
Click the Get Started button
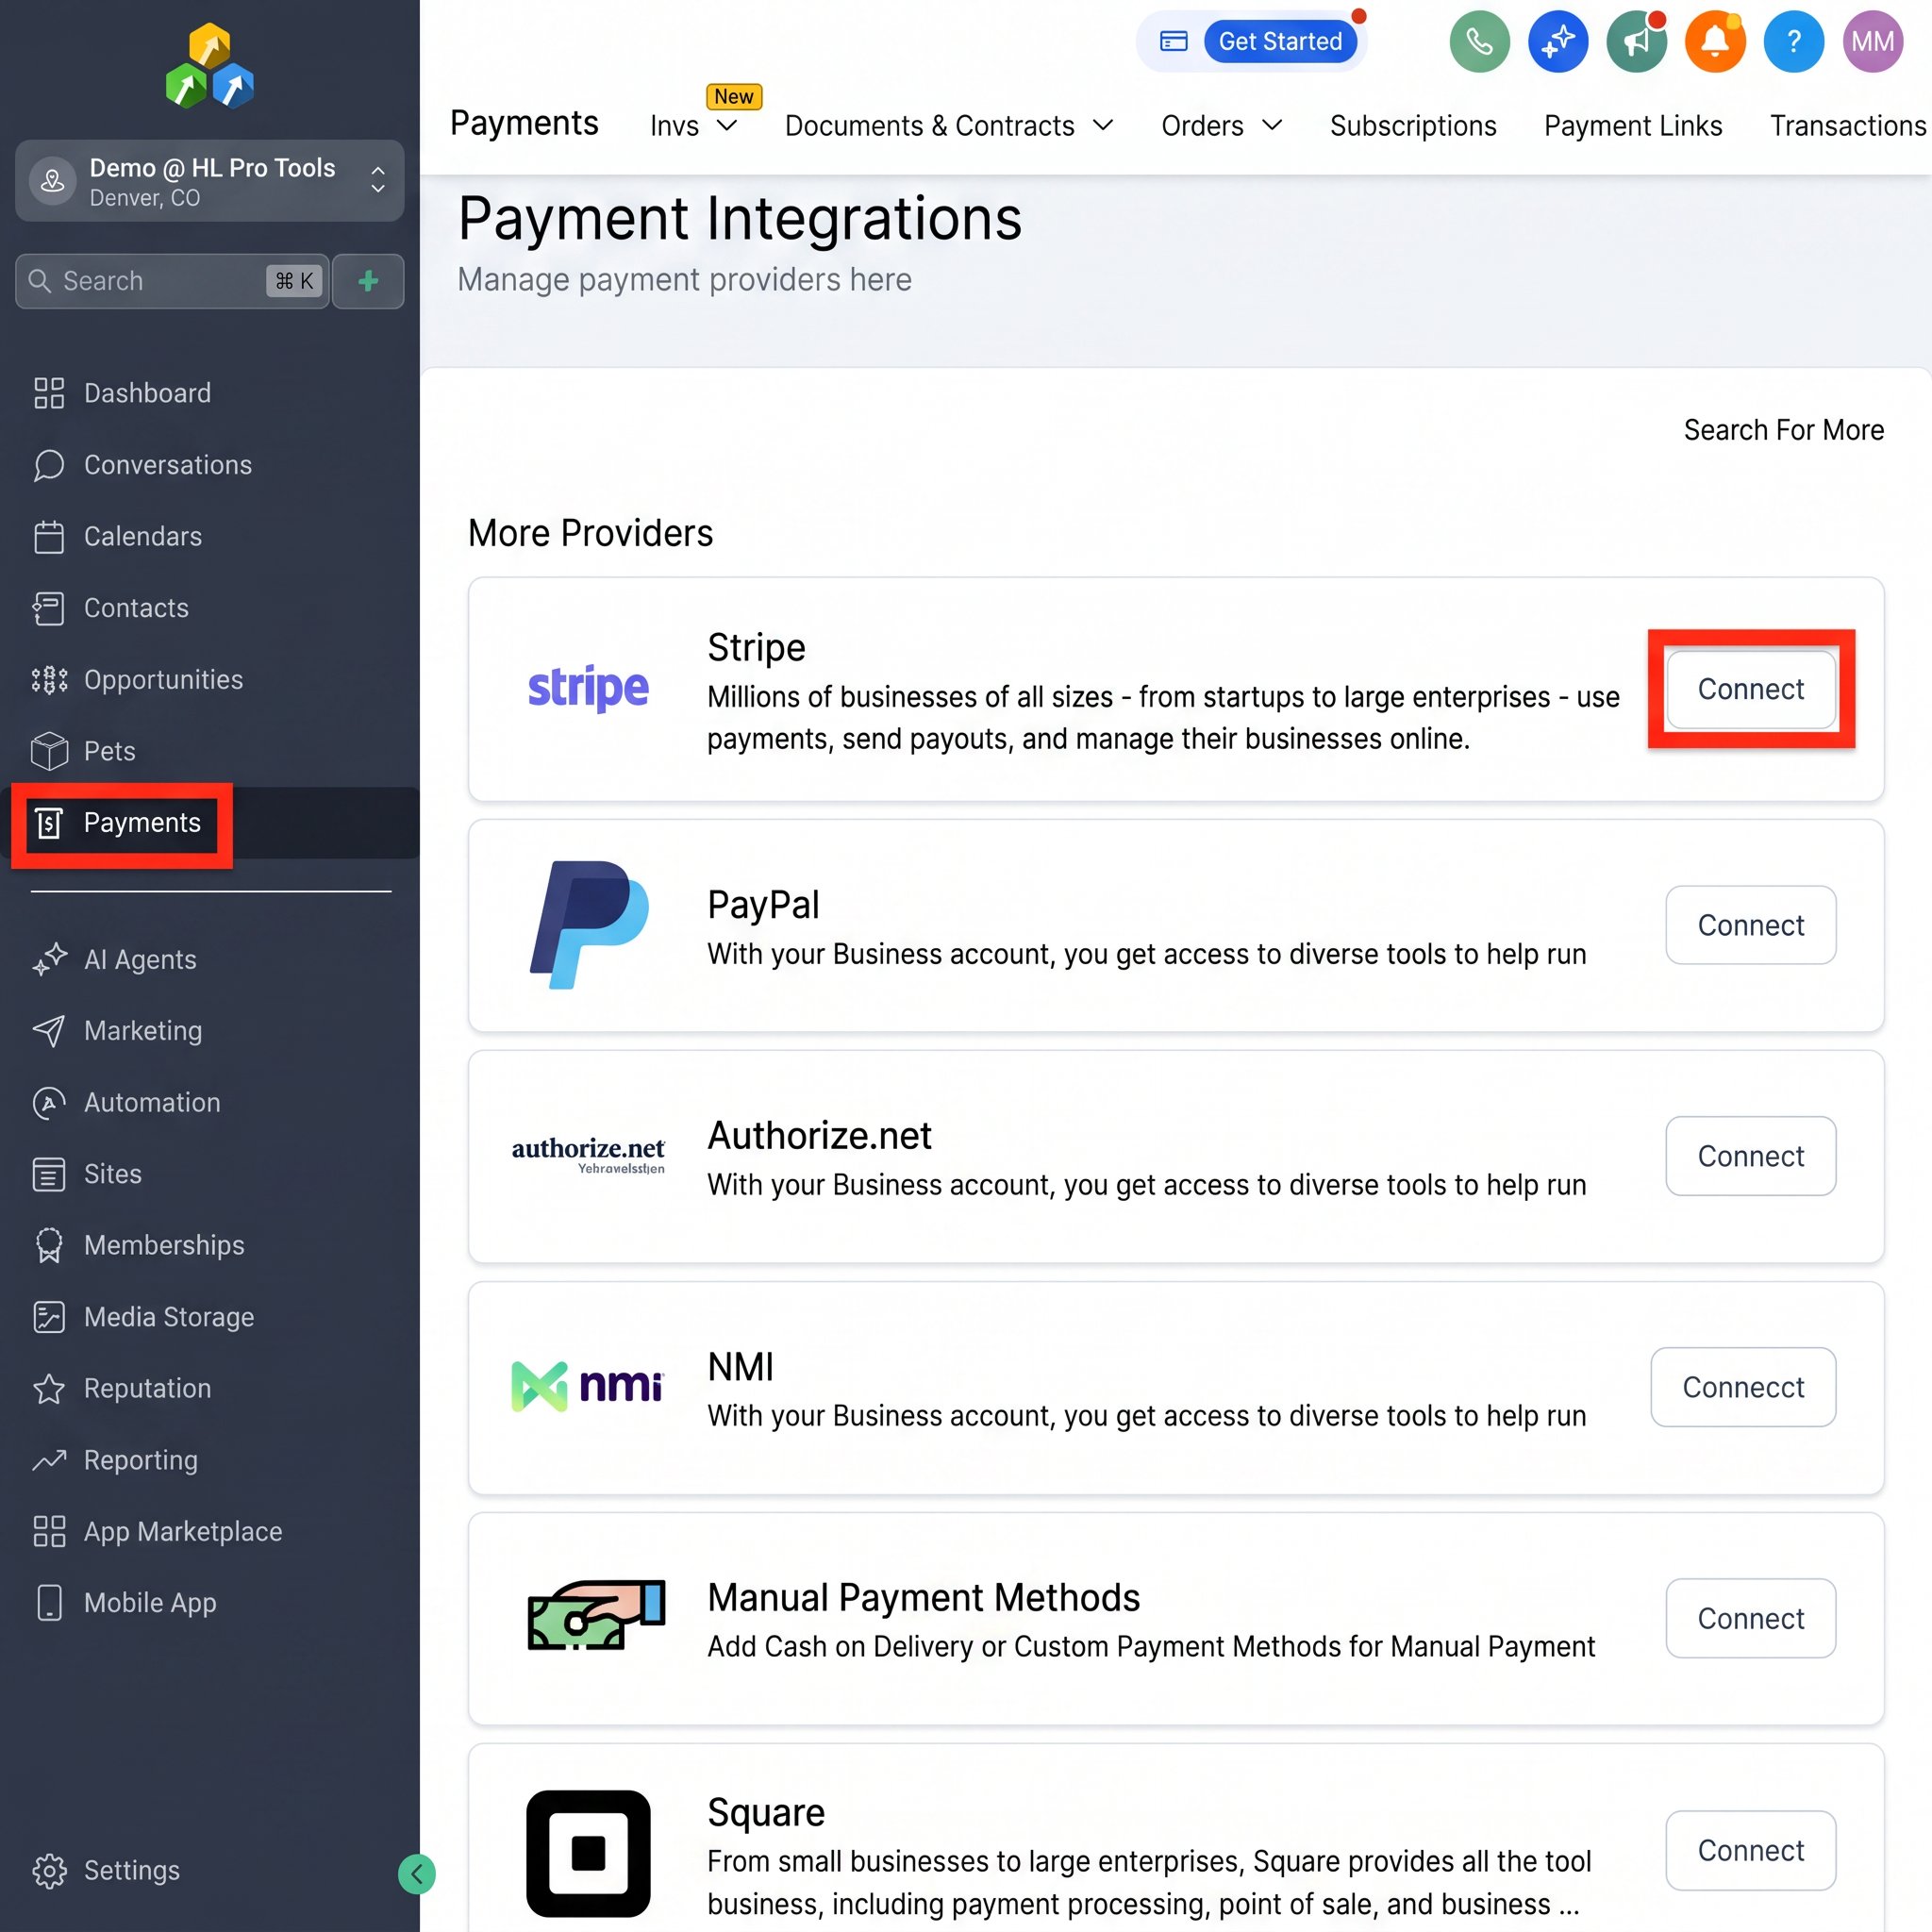[x=1280, y=42]
